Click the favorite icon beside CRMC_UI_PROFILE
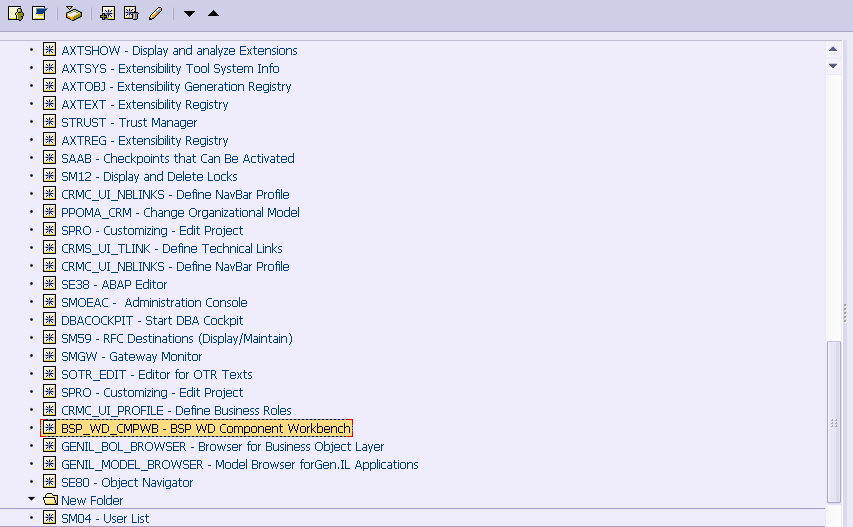 tap(50, 410)
